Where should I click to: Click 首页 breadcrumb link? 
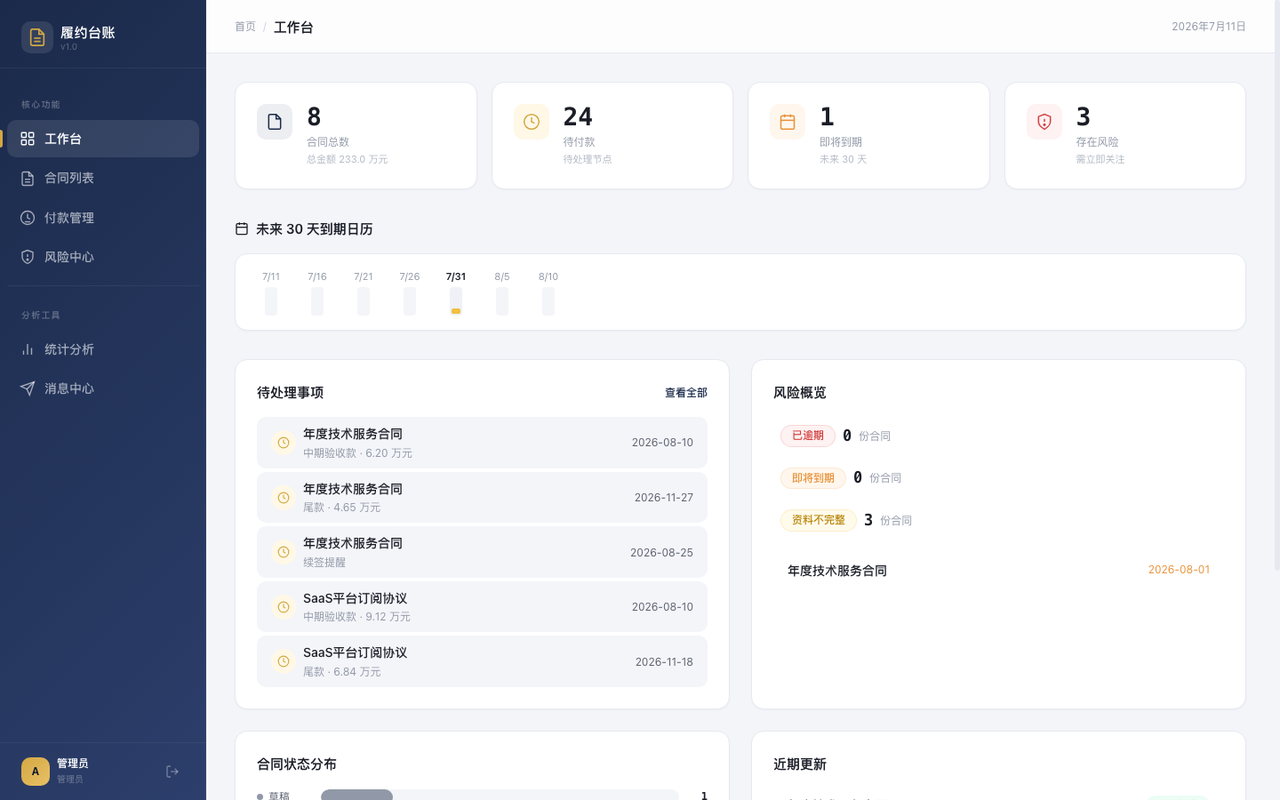coord(245,27)
